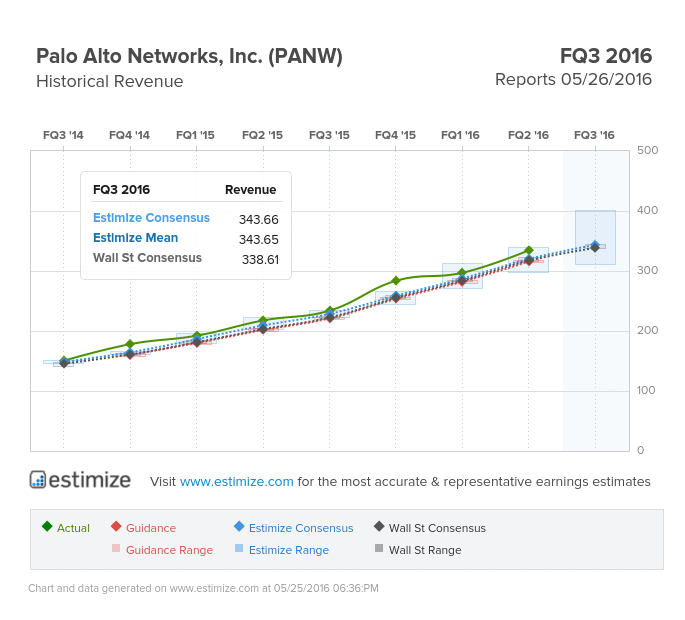Click the FQ1 '15 axis label

coord(196,135)
